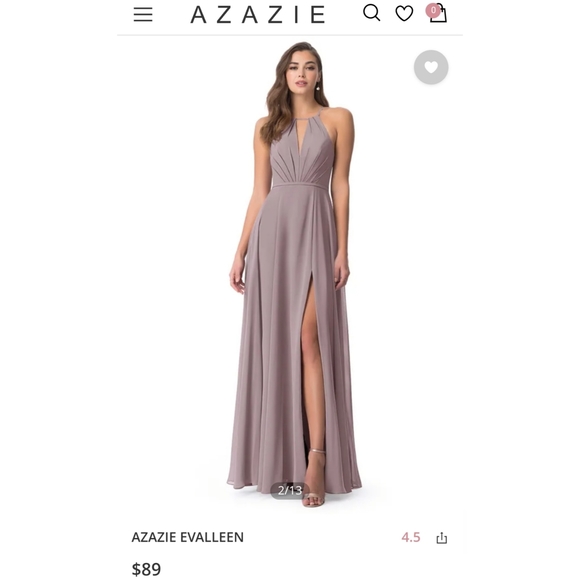
Task: Open the wishlist heart in header
Action: pyautogui.click(x=404, y=14)
